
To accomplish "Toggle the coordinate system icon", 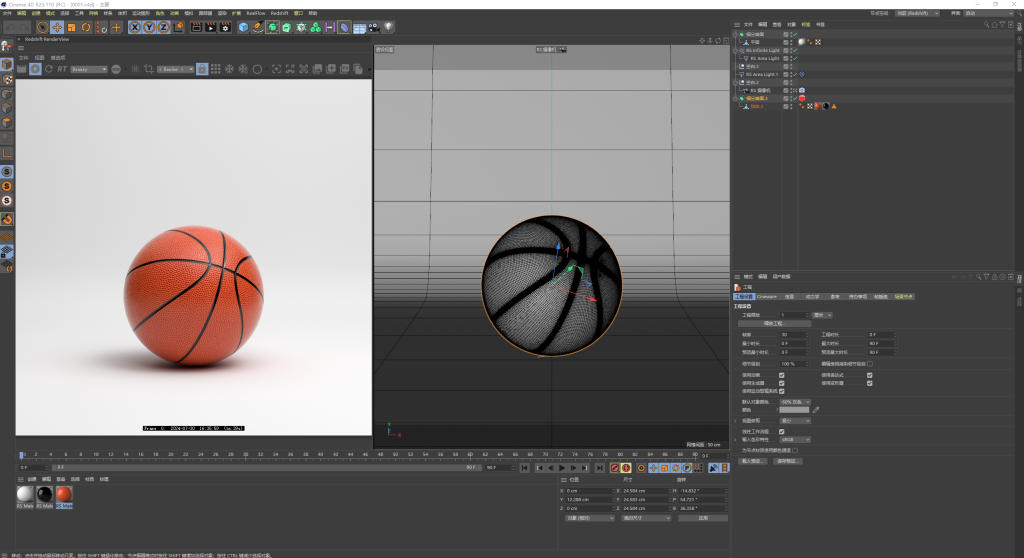I will [x=178, y=27].
